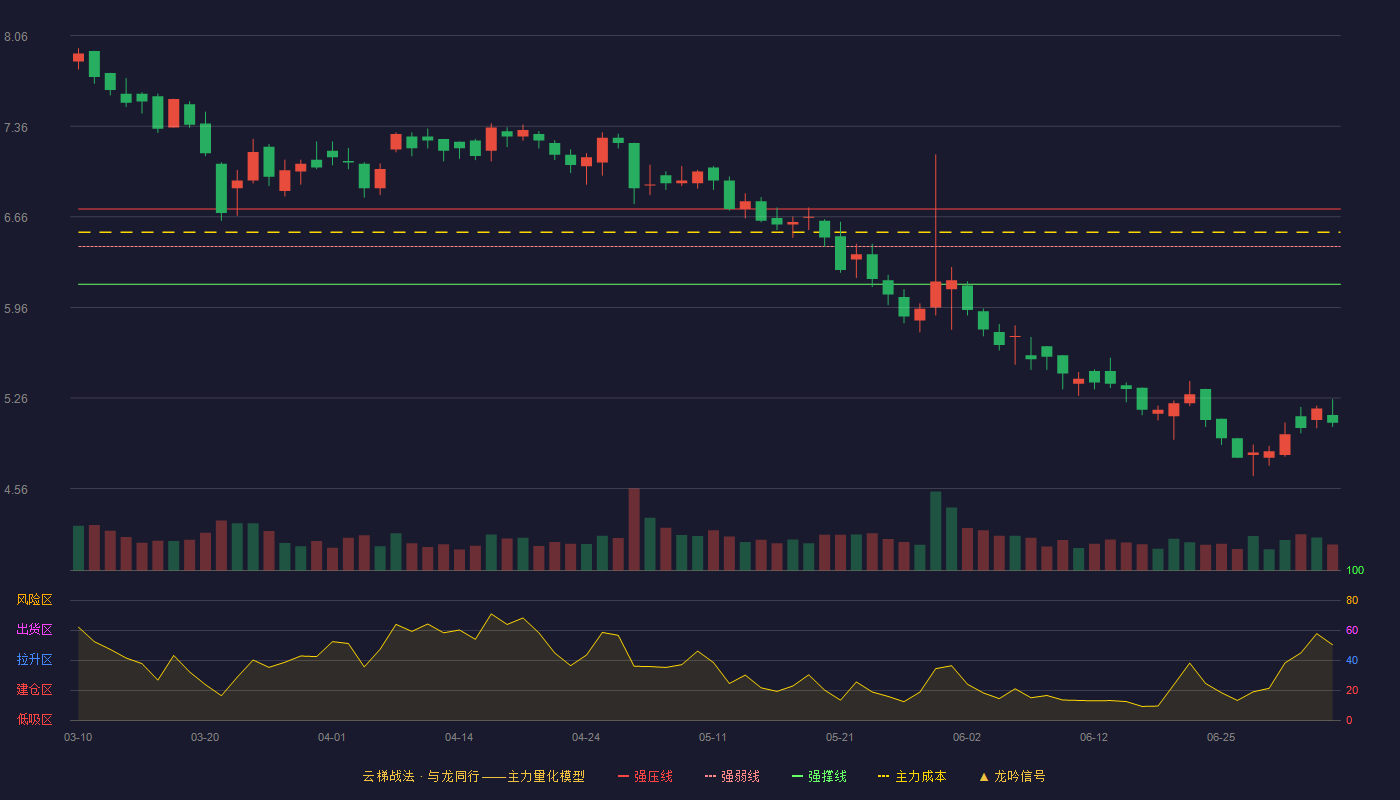
Task: Click the pink dashed 强弱线 legend marker
Action: coord(710,776)
